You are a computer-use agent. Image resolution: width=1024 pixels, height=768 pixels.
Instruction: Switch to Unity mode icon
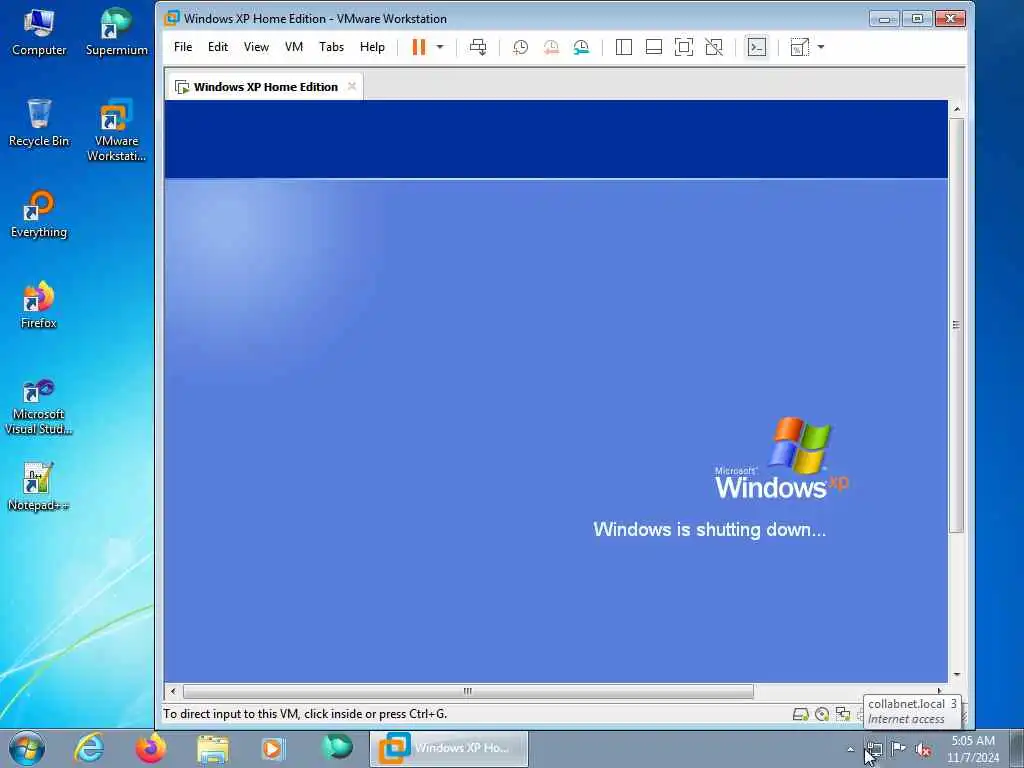pyautogui.click(x=714, y=47)
